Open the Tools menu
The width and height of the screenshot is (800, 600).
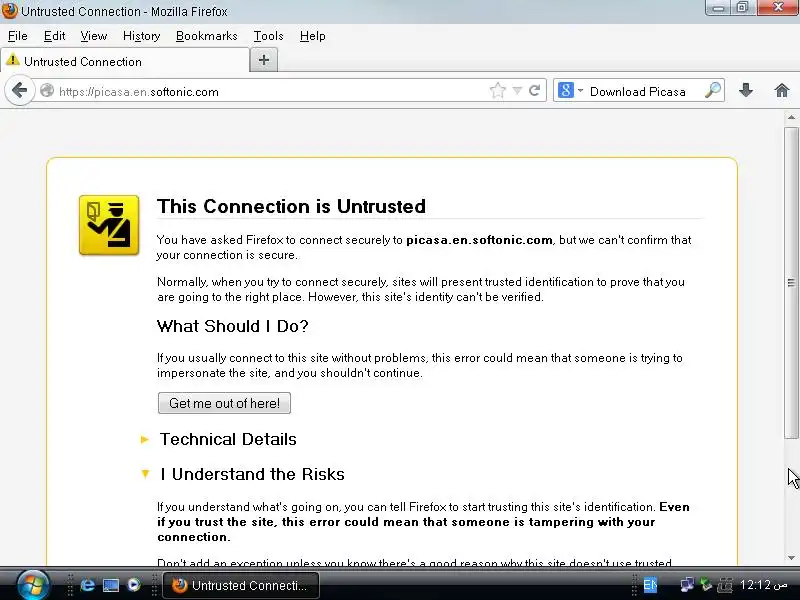268,36
